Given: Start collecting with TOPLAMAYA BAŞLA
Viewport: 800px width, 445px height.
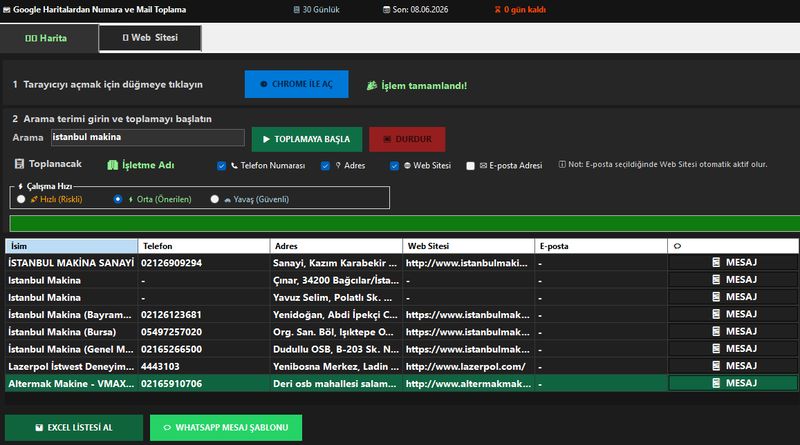Looking at the screenshot, I should [x=307, y=139].
